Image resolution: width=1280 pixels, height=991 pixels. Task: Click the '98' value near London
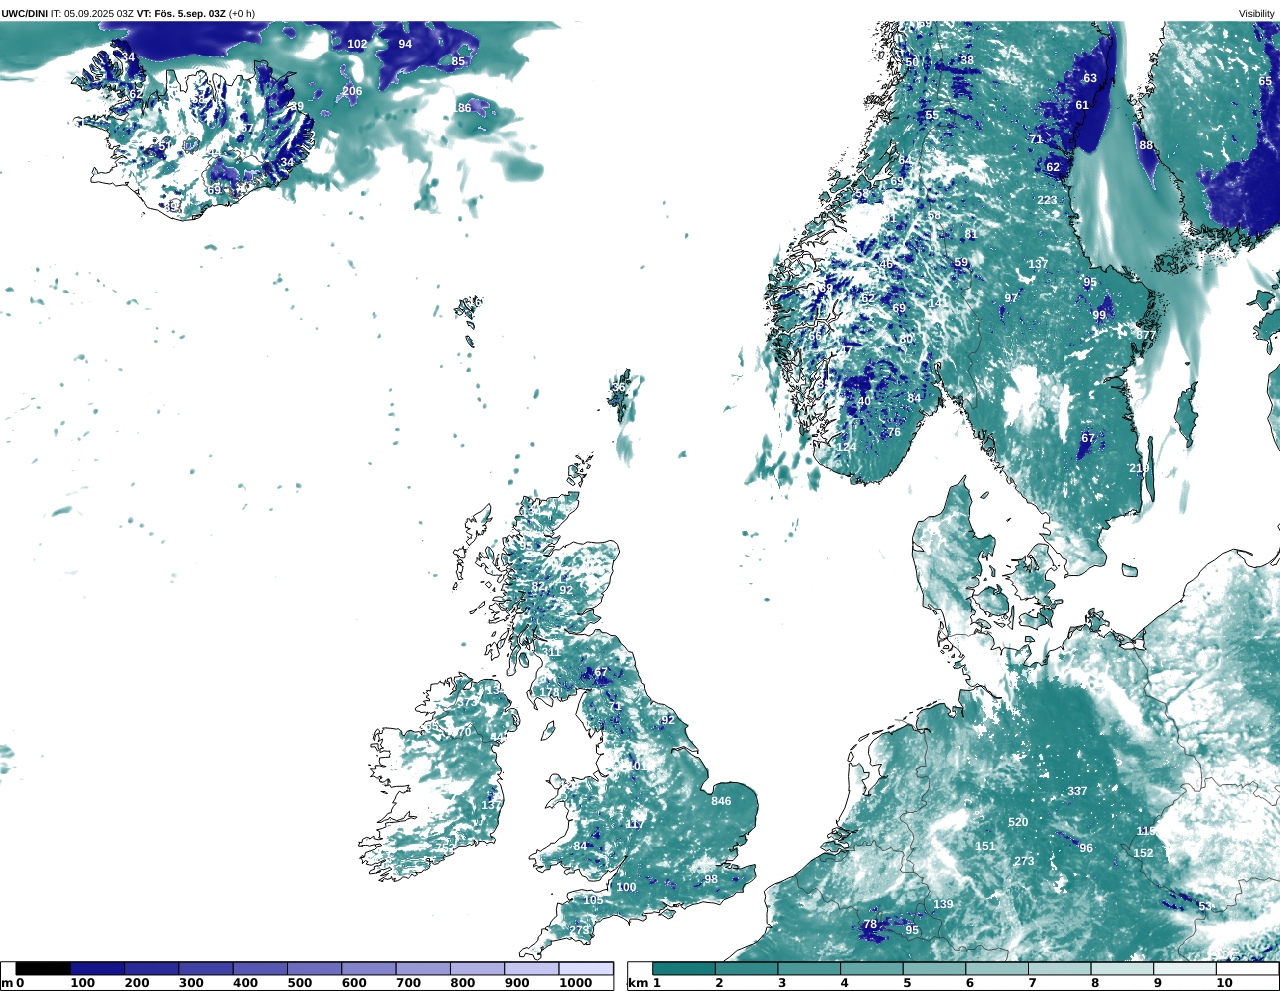point(711,880)
